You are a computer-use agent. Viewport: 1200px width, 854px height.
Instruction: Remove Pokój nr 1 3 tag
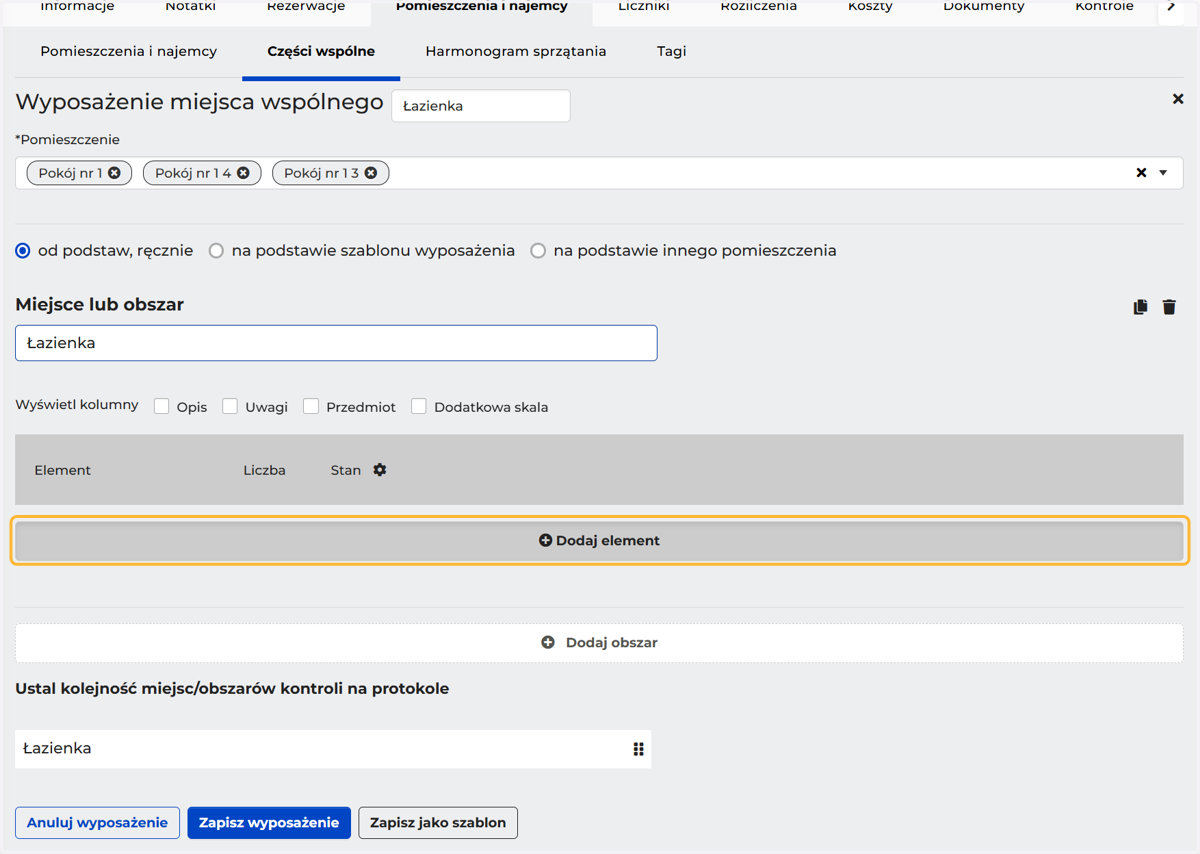pos(371,173)
